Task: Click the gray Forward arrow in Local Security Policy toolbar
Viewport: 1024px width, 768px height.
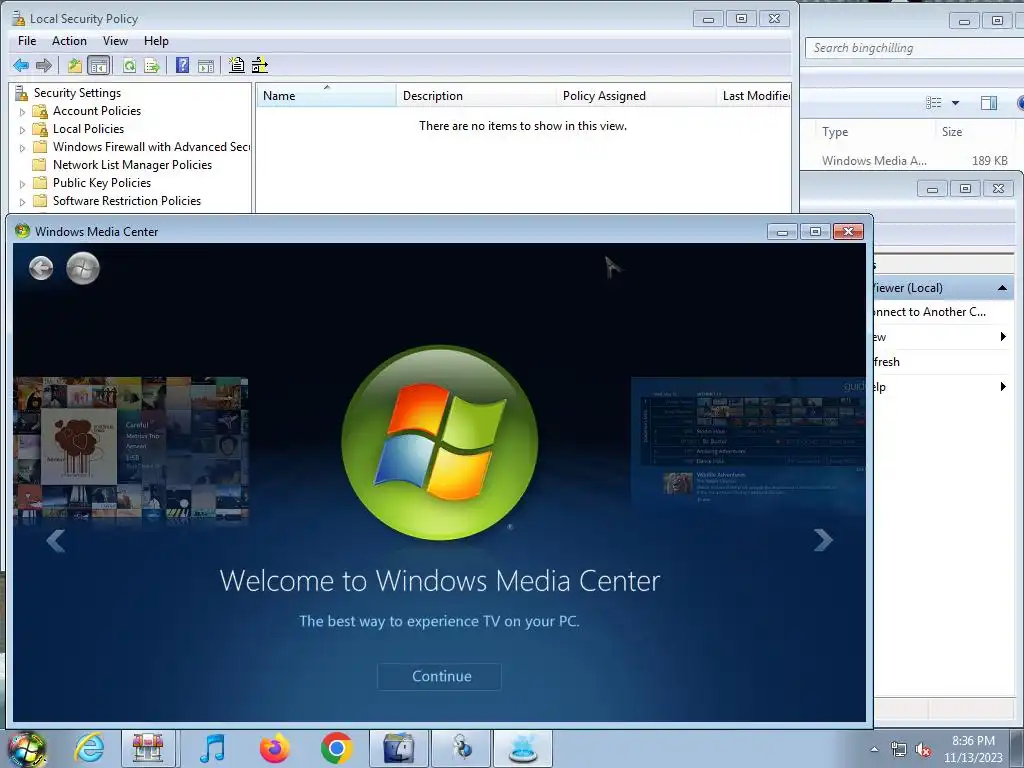Action: click(x=44, y=65)
